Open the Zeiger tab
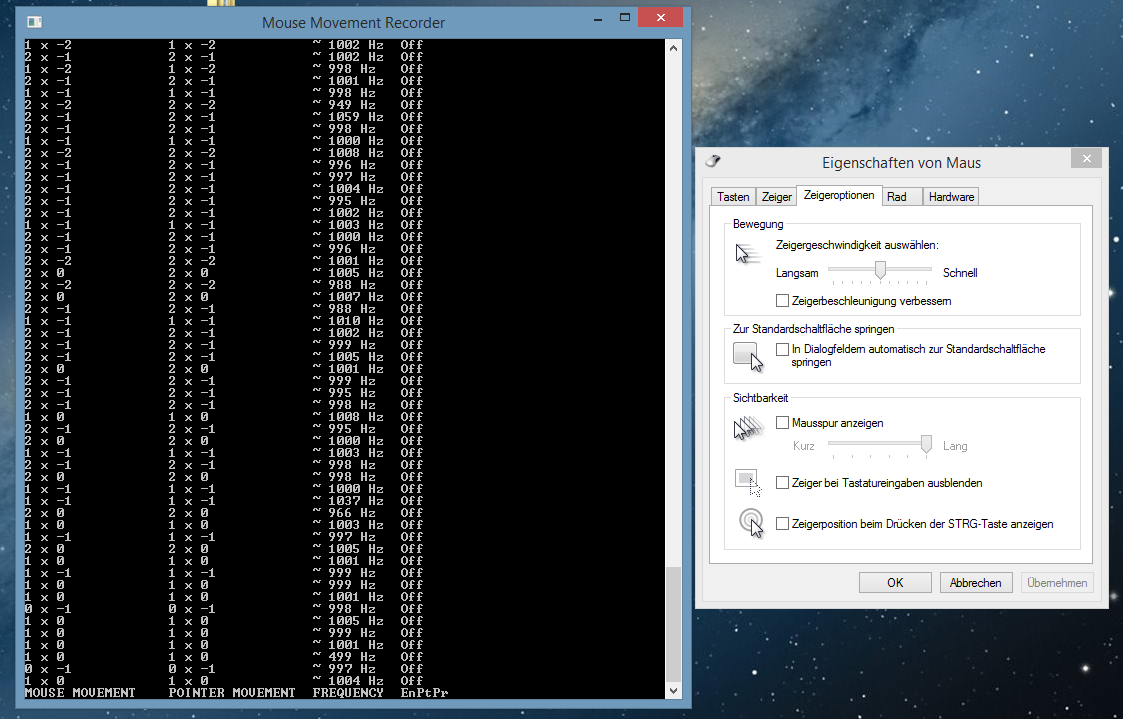The width and height of the screenshot is (1123, 719). (x=776, y=197)
